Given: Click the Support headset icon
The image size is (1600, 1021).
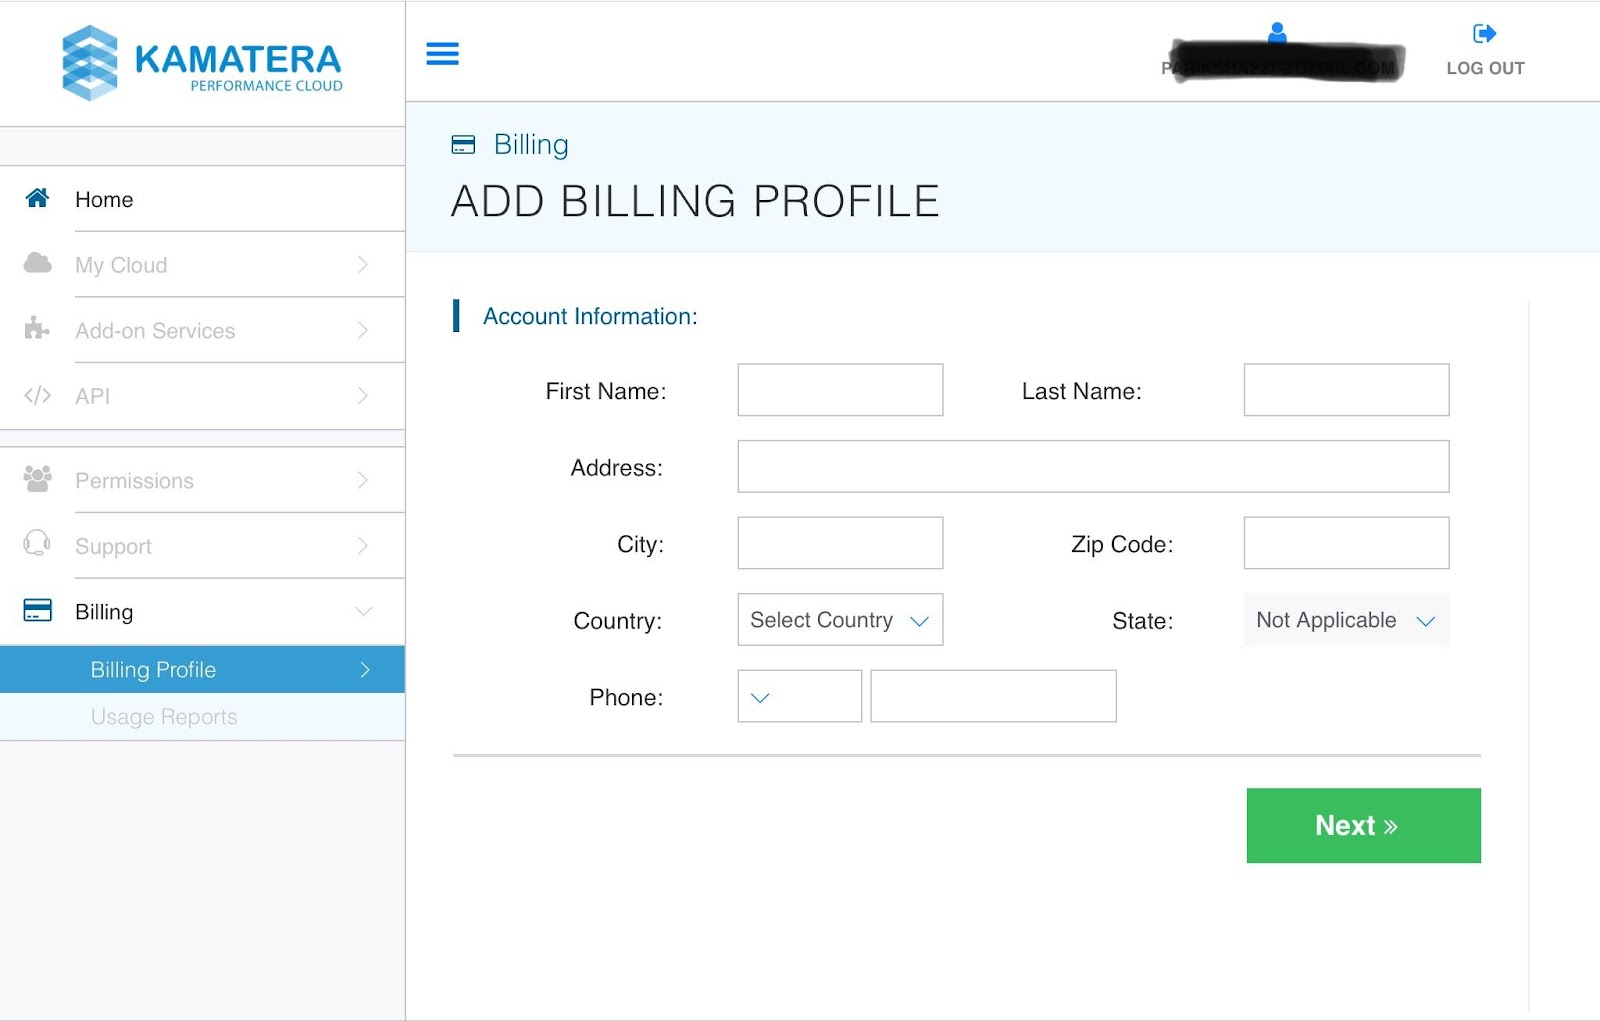Looking at the screenshot, I should [x=37, y=543].
